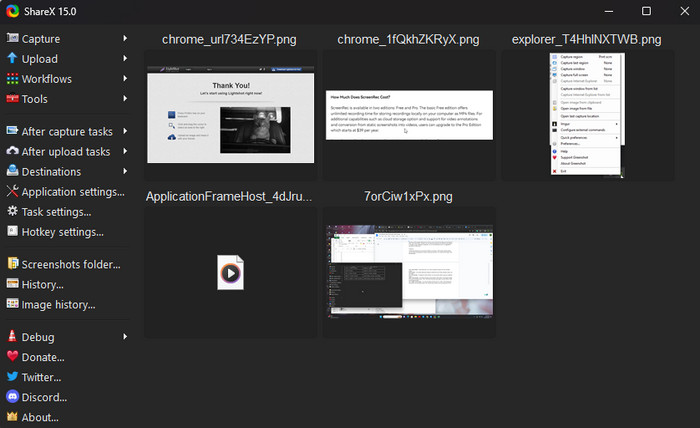Image resolution: width=700 pixels, height=428 pixels.
Task: Expand the After upload tasks arrow
Action: 125,151
